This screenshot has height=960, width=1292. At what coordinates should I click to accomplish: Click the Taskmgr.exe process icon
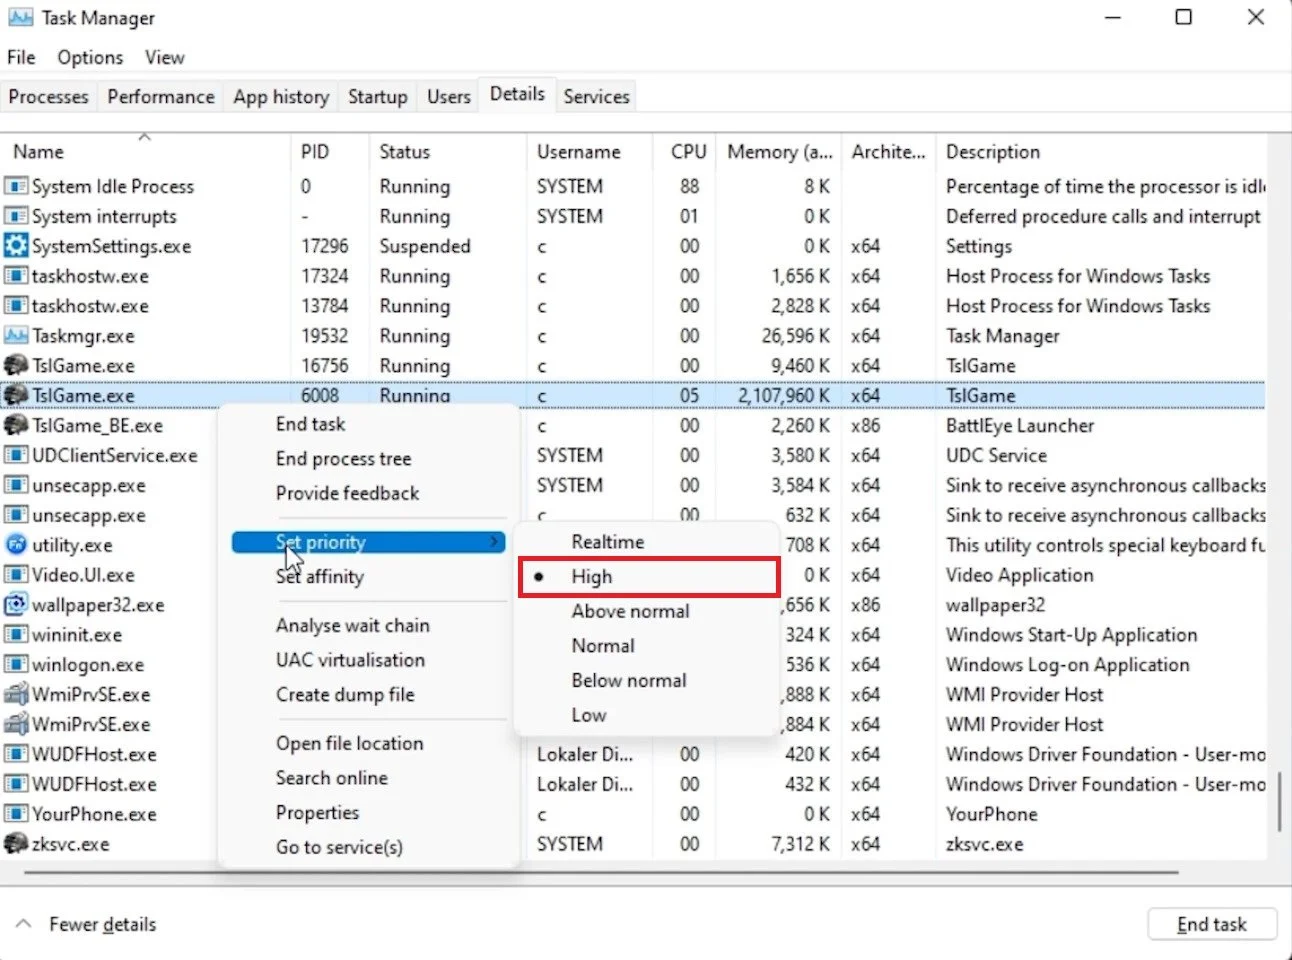click(16, 336)
